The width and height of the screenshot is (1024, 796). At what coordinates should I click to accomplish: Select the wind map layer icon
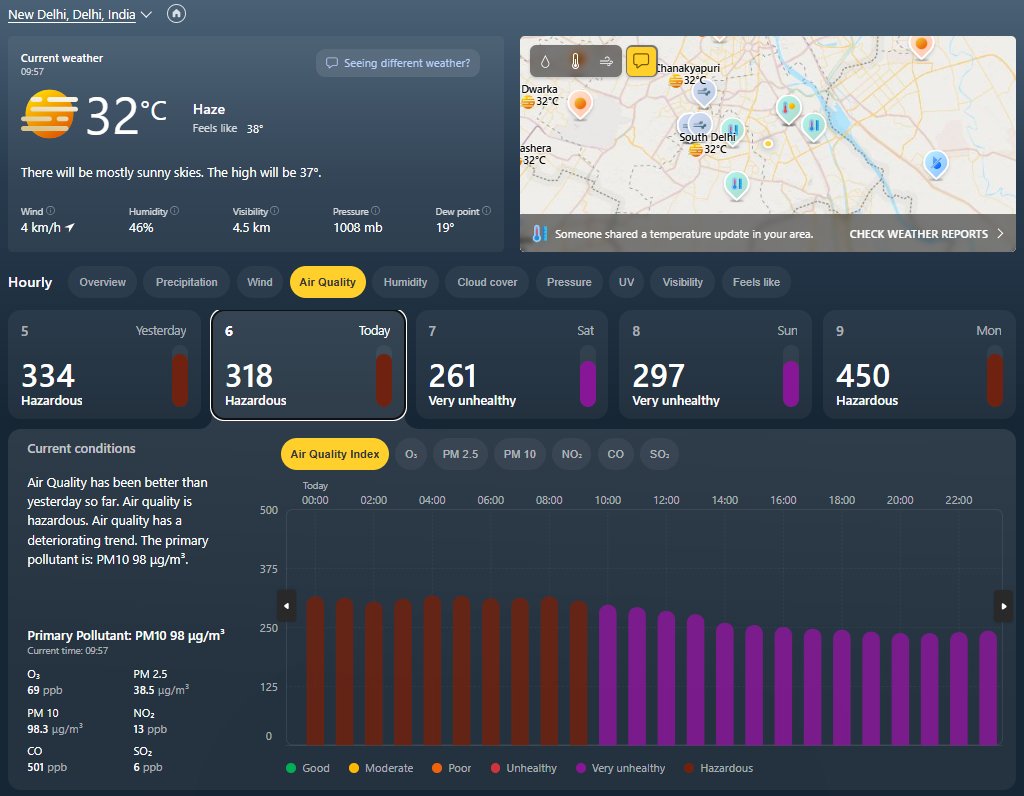pyautogui.click(x=606, y=61)
